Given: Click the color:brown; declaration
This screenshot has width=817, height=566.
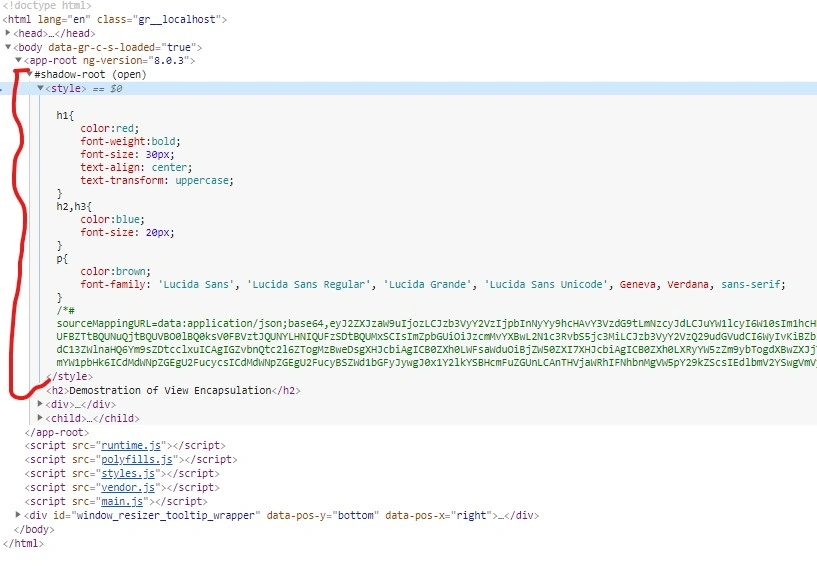Looking at the screenshot, I should coord(115,272).
